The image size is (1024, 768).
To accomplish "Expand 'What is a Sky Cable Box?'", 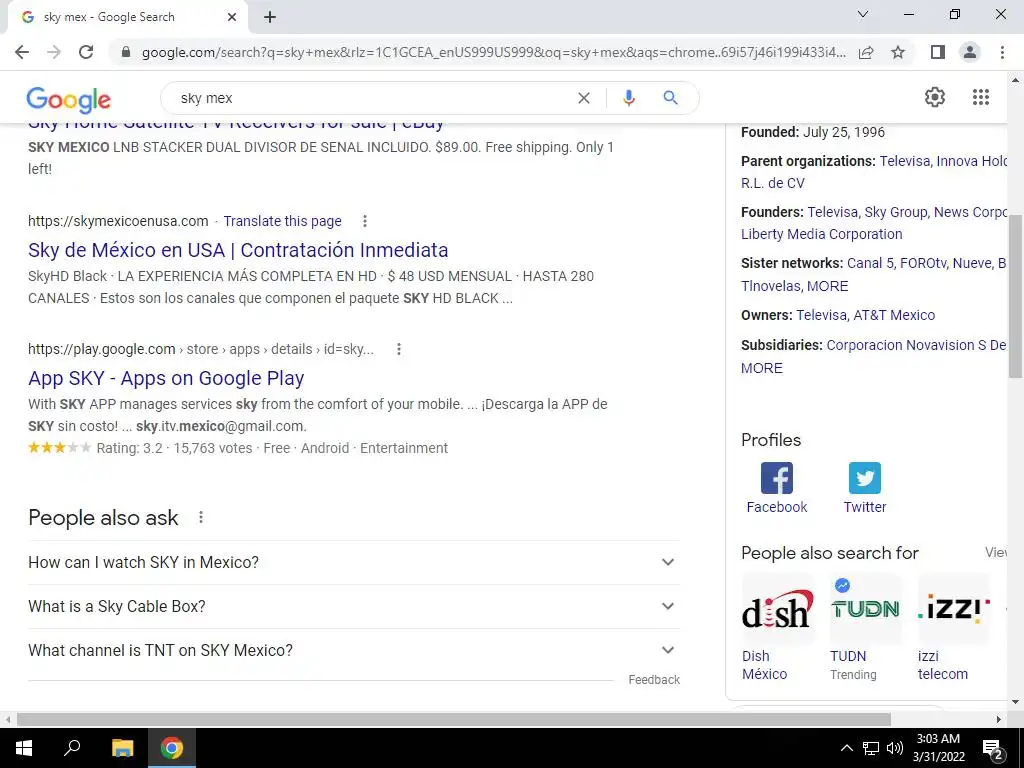I will (354, 606).
